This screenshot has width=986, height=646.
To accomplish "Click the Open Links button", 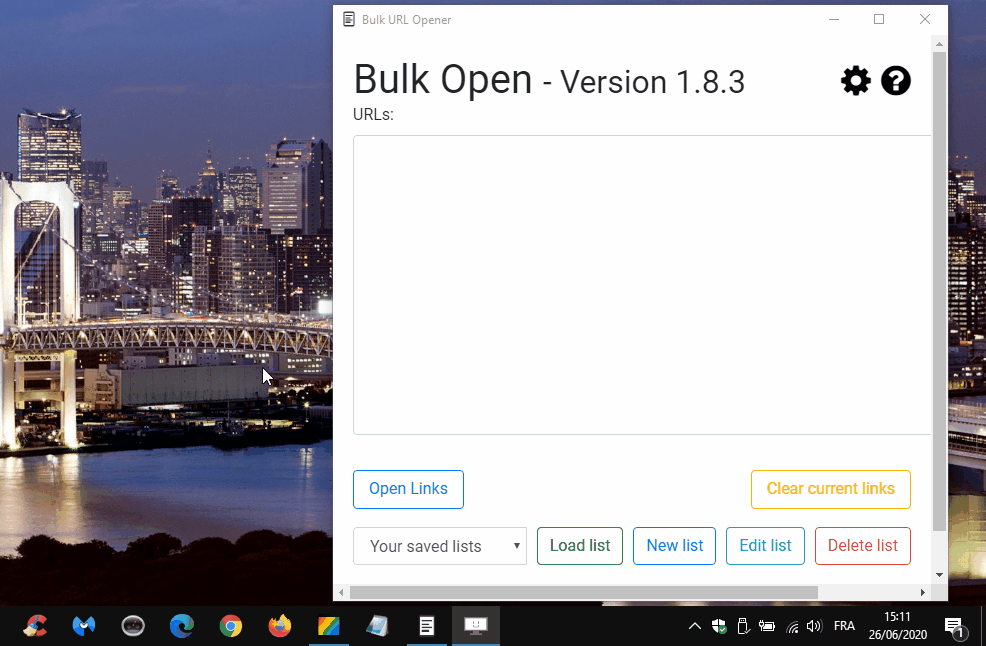I will [x=408, y=489].
